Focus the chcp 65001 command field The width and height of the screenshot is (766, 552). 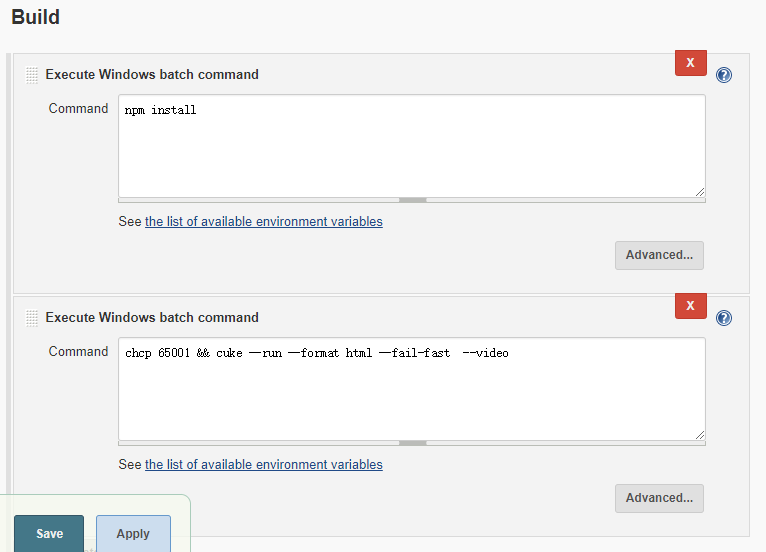click(411, 388)
